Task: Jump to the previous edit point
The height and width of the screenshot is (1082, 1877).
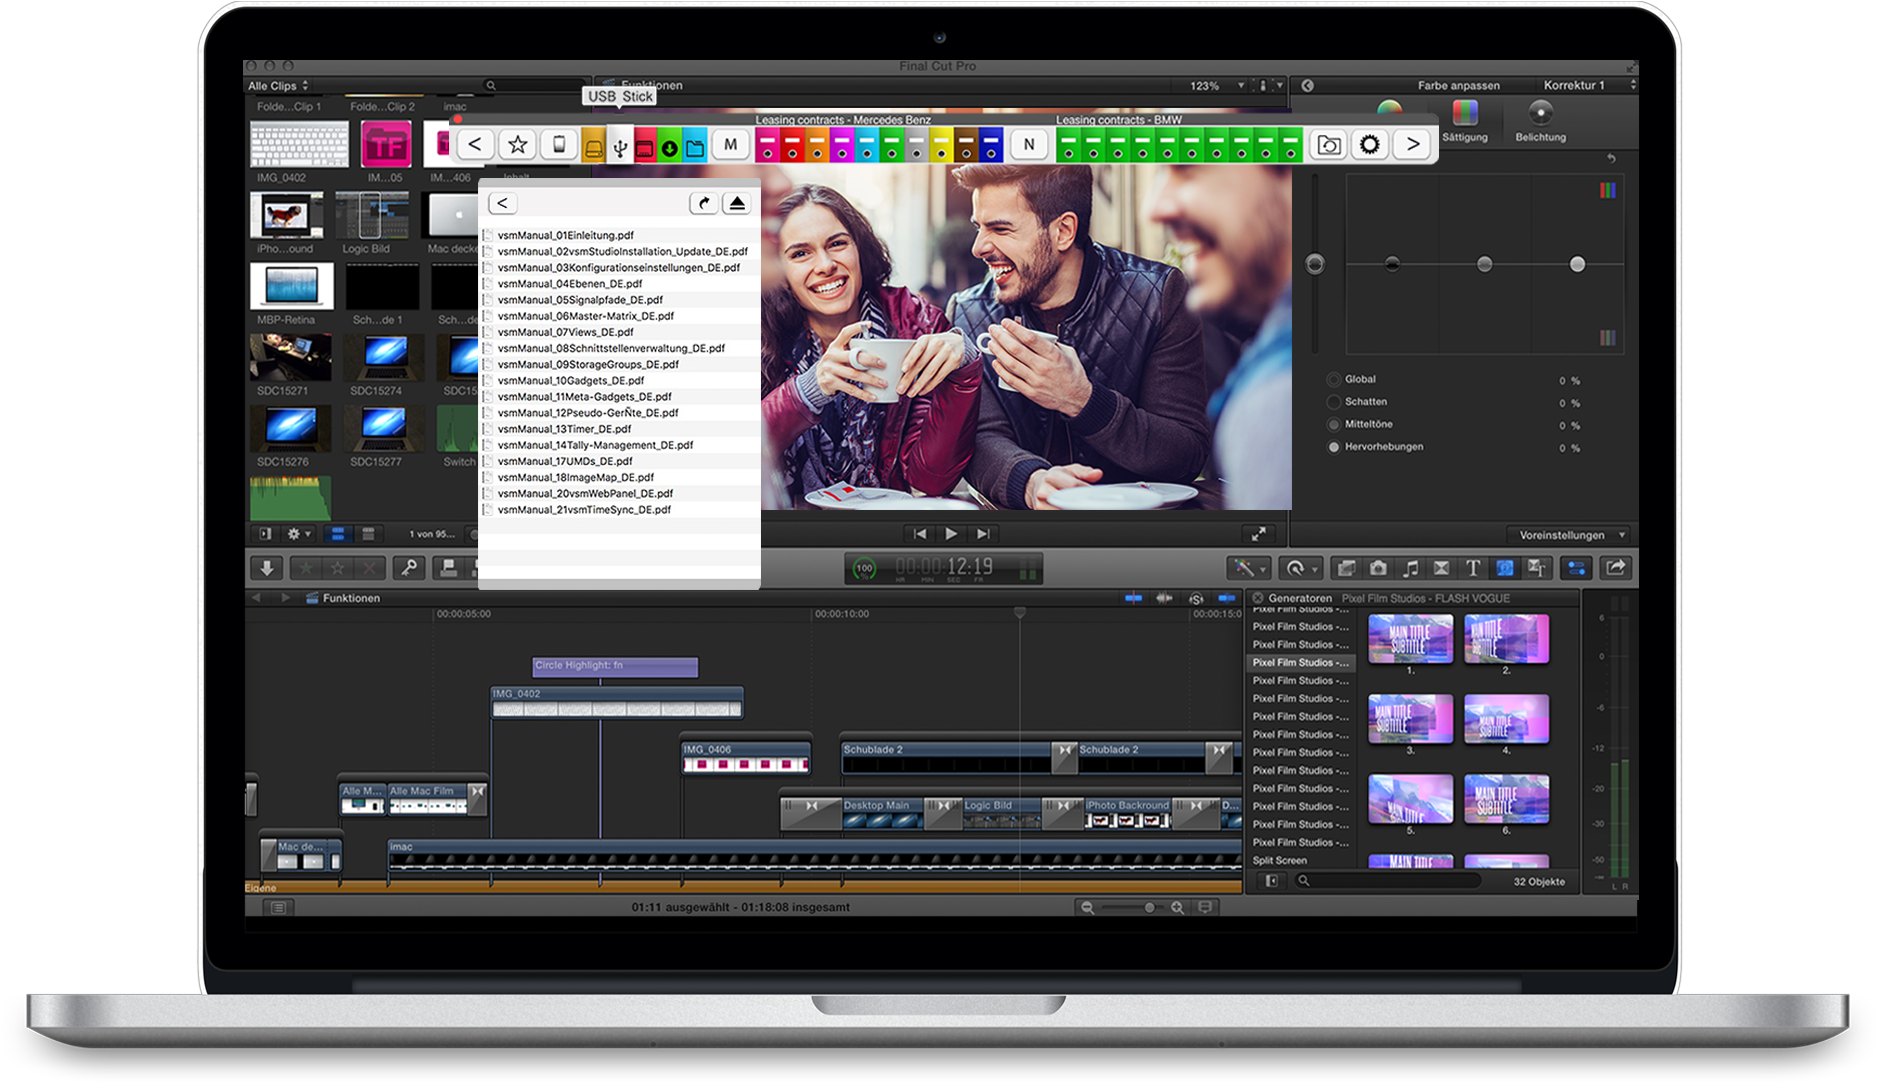Action: pos(920,534)
